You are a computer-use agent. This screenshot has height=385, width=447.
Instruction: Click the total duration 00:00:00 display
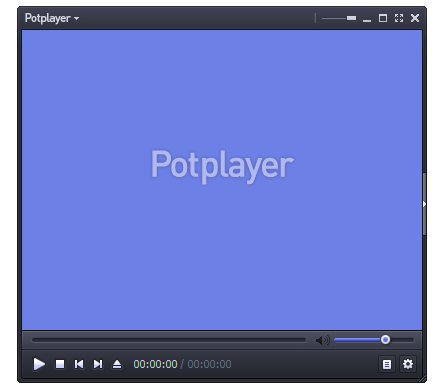(x=209, y=364)
